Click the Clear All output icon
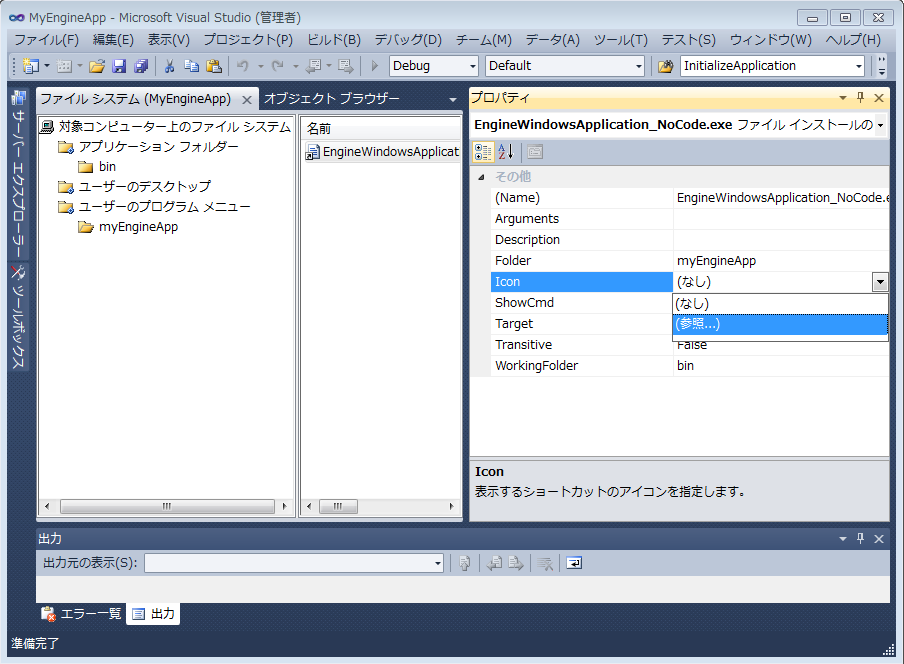This screenshot has width=904, height=664. coord(545,563)
